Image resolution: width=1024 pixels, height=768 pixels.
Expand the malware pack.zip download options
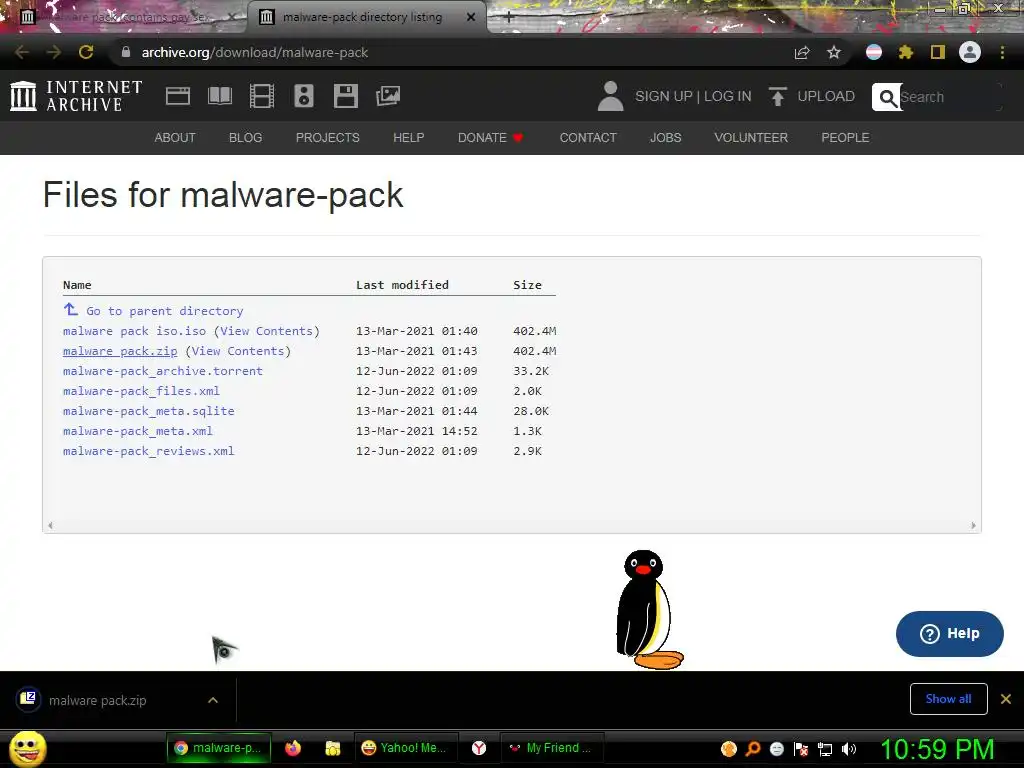click(213, 700)
